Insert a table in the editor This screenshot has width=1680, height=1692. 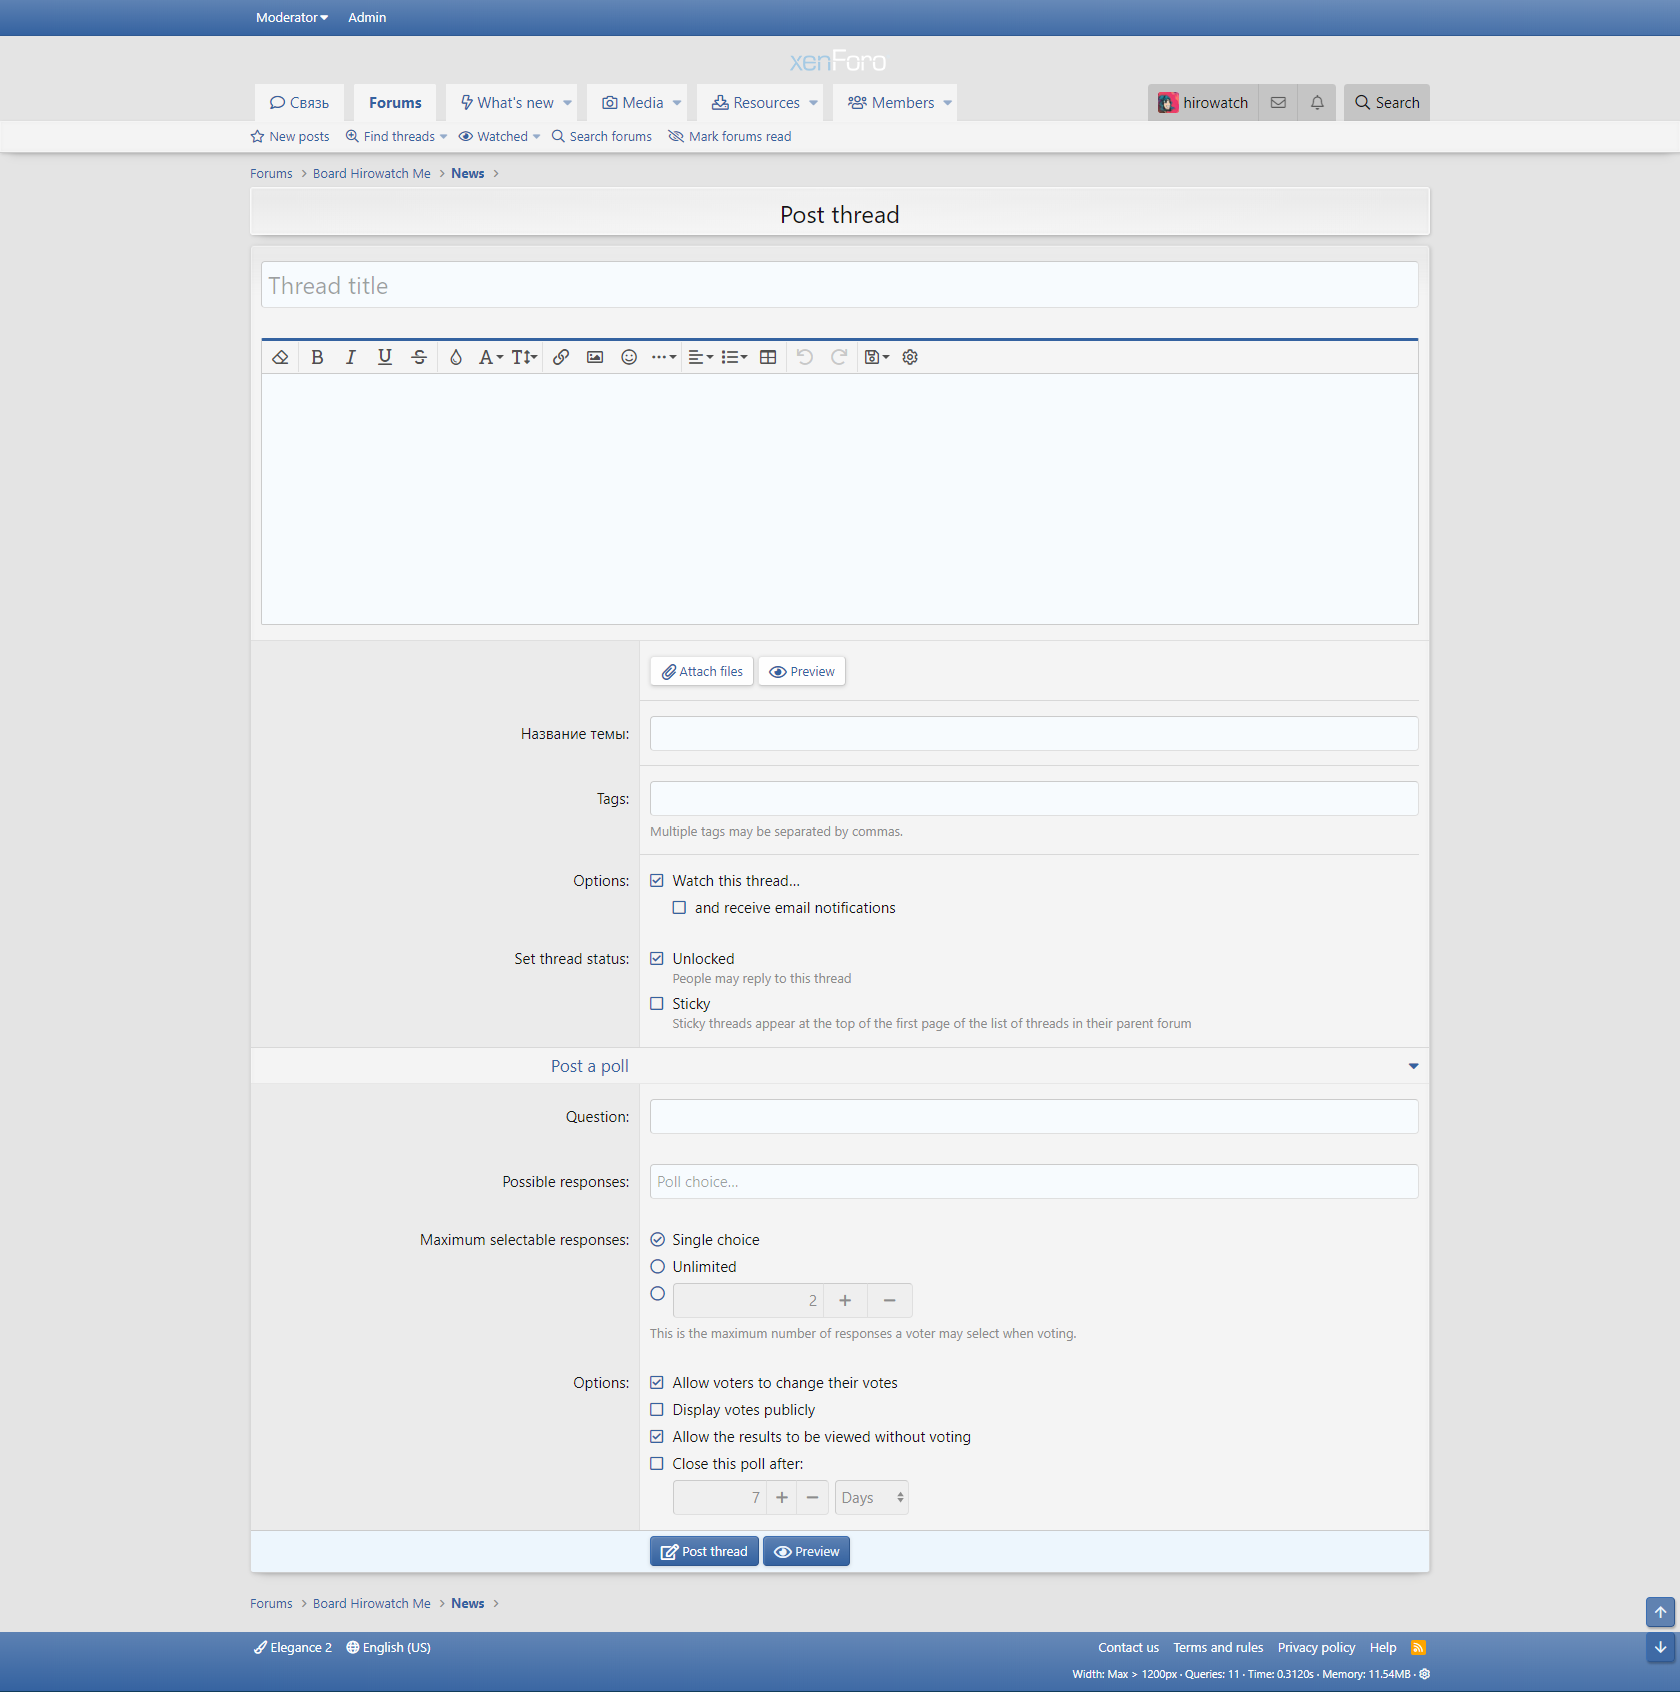[x=768, y=357]
